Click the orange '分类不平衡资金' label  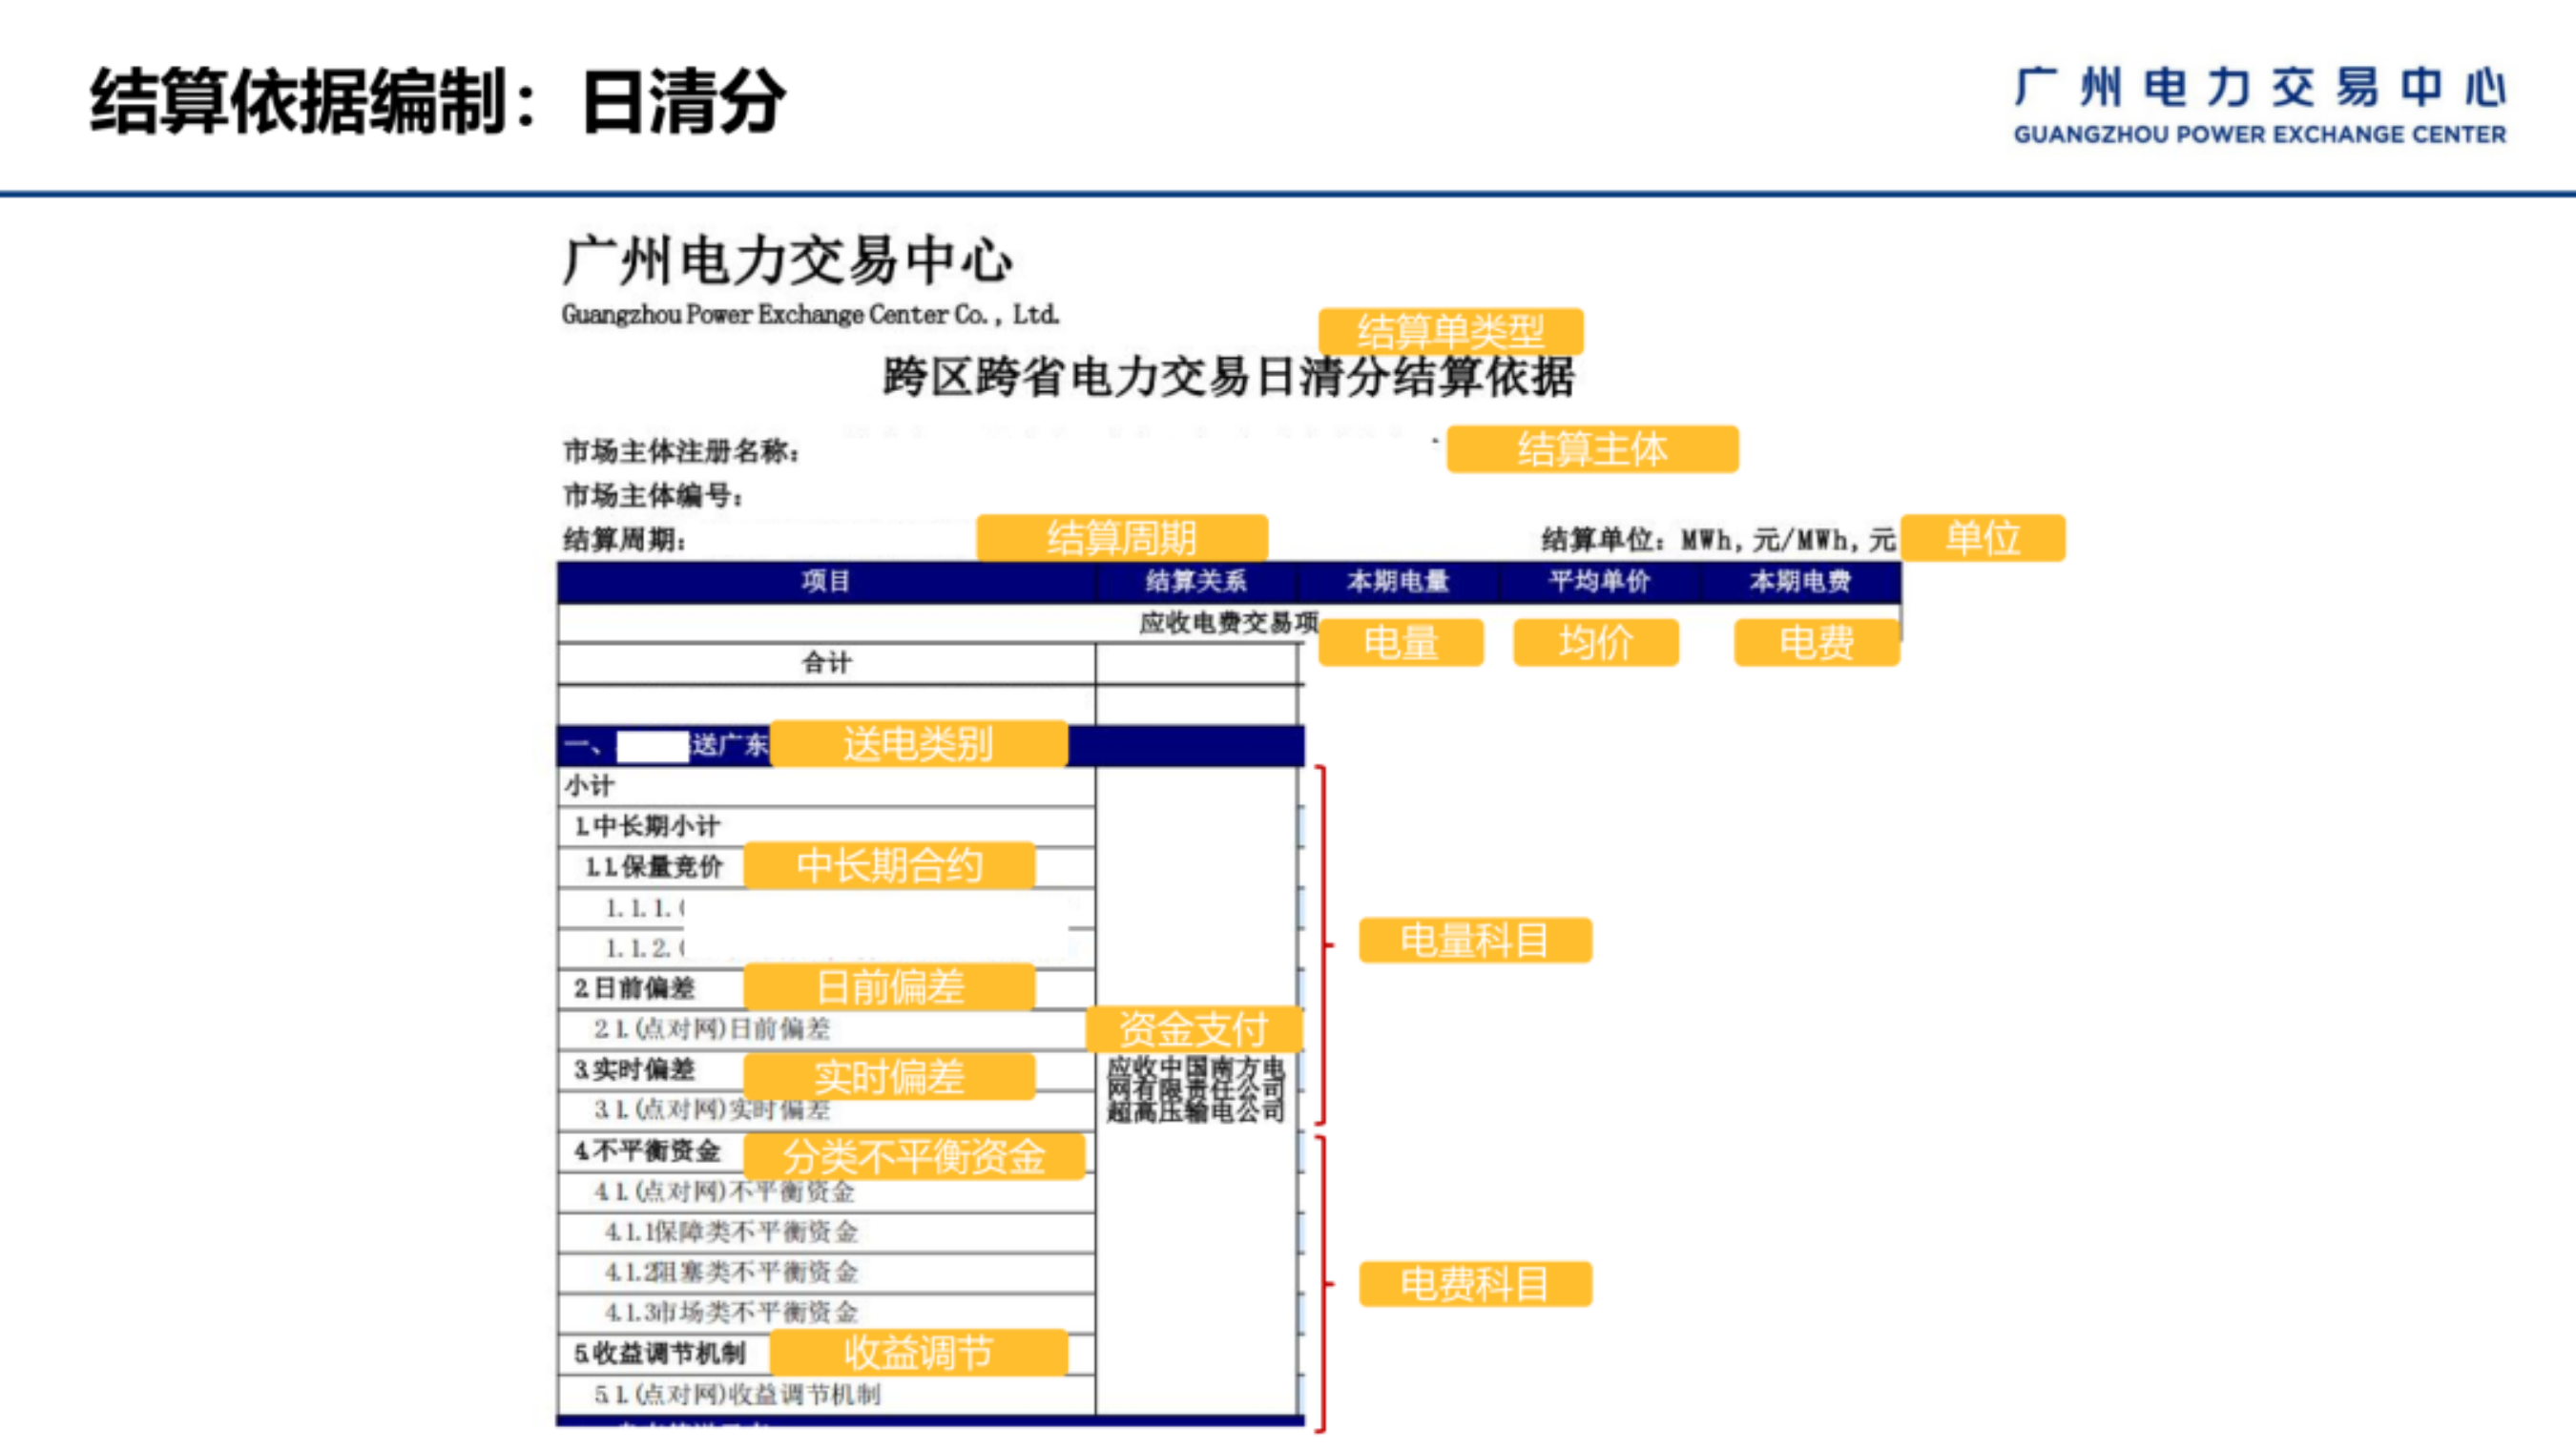point(914,1157)
